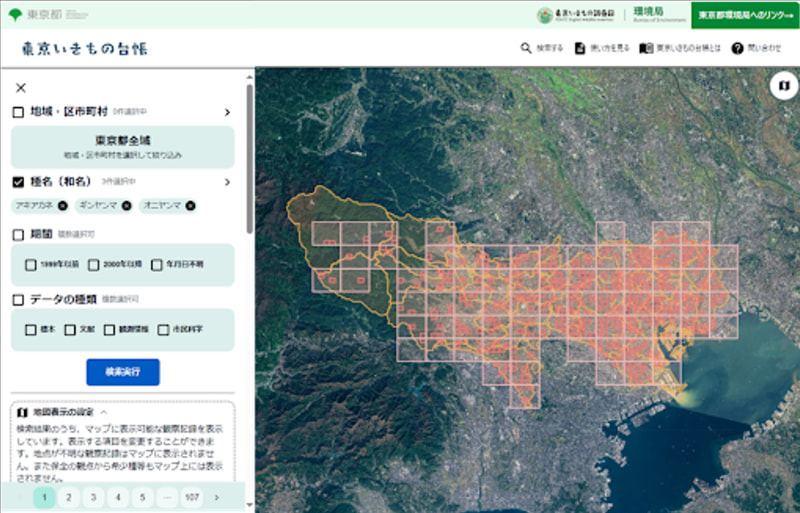Click the 問い合わせ question mark icon
Image resolution: width=800 pixels, height=513 pixels.
coord(737,48)
